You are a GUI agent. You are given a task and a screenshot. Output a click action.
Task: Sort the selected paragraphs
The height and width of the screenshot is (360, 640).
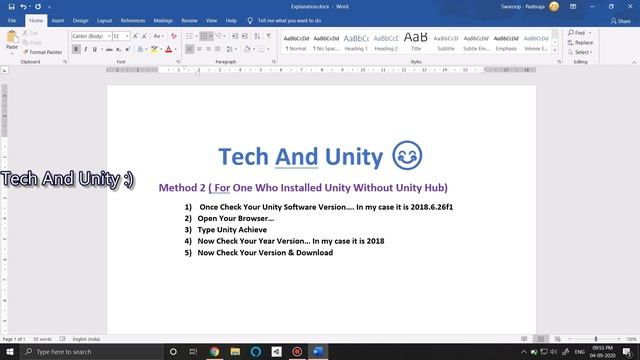(257, 36)
